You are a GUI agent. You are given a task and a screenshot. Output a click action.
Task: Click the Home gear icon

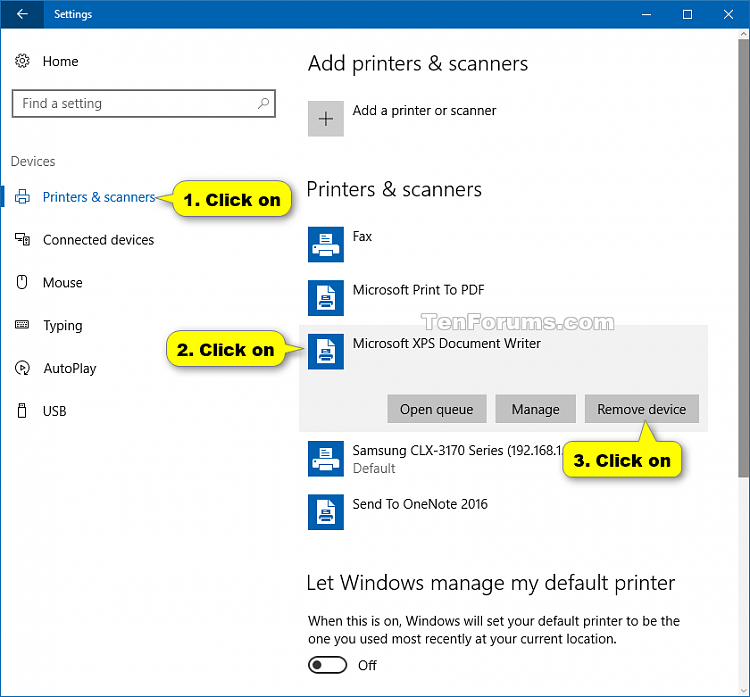point(22,61)
